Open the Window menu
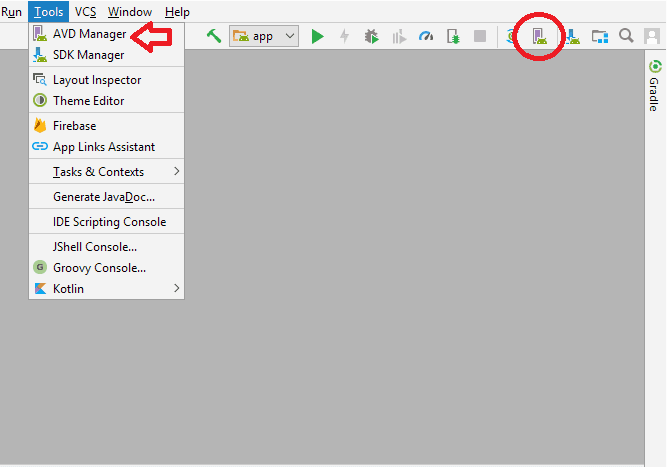Screen dimensions: 667x467 pyautogui.click(x=130, y=12)
